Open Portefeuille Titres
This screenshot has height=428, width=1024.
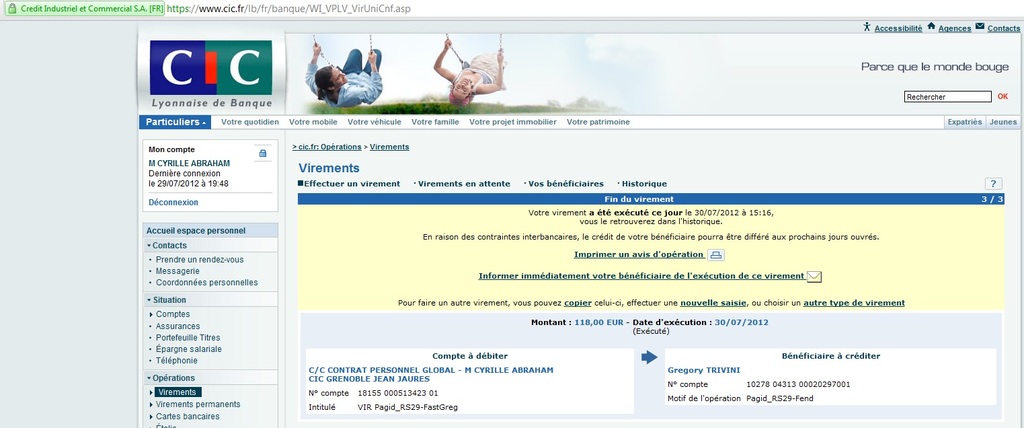coord(188,338)
